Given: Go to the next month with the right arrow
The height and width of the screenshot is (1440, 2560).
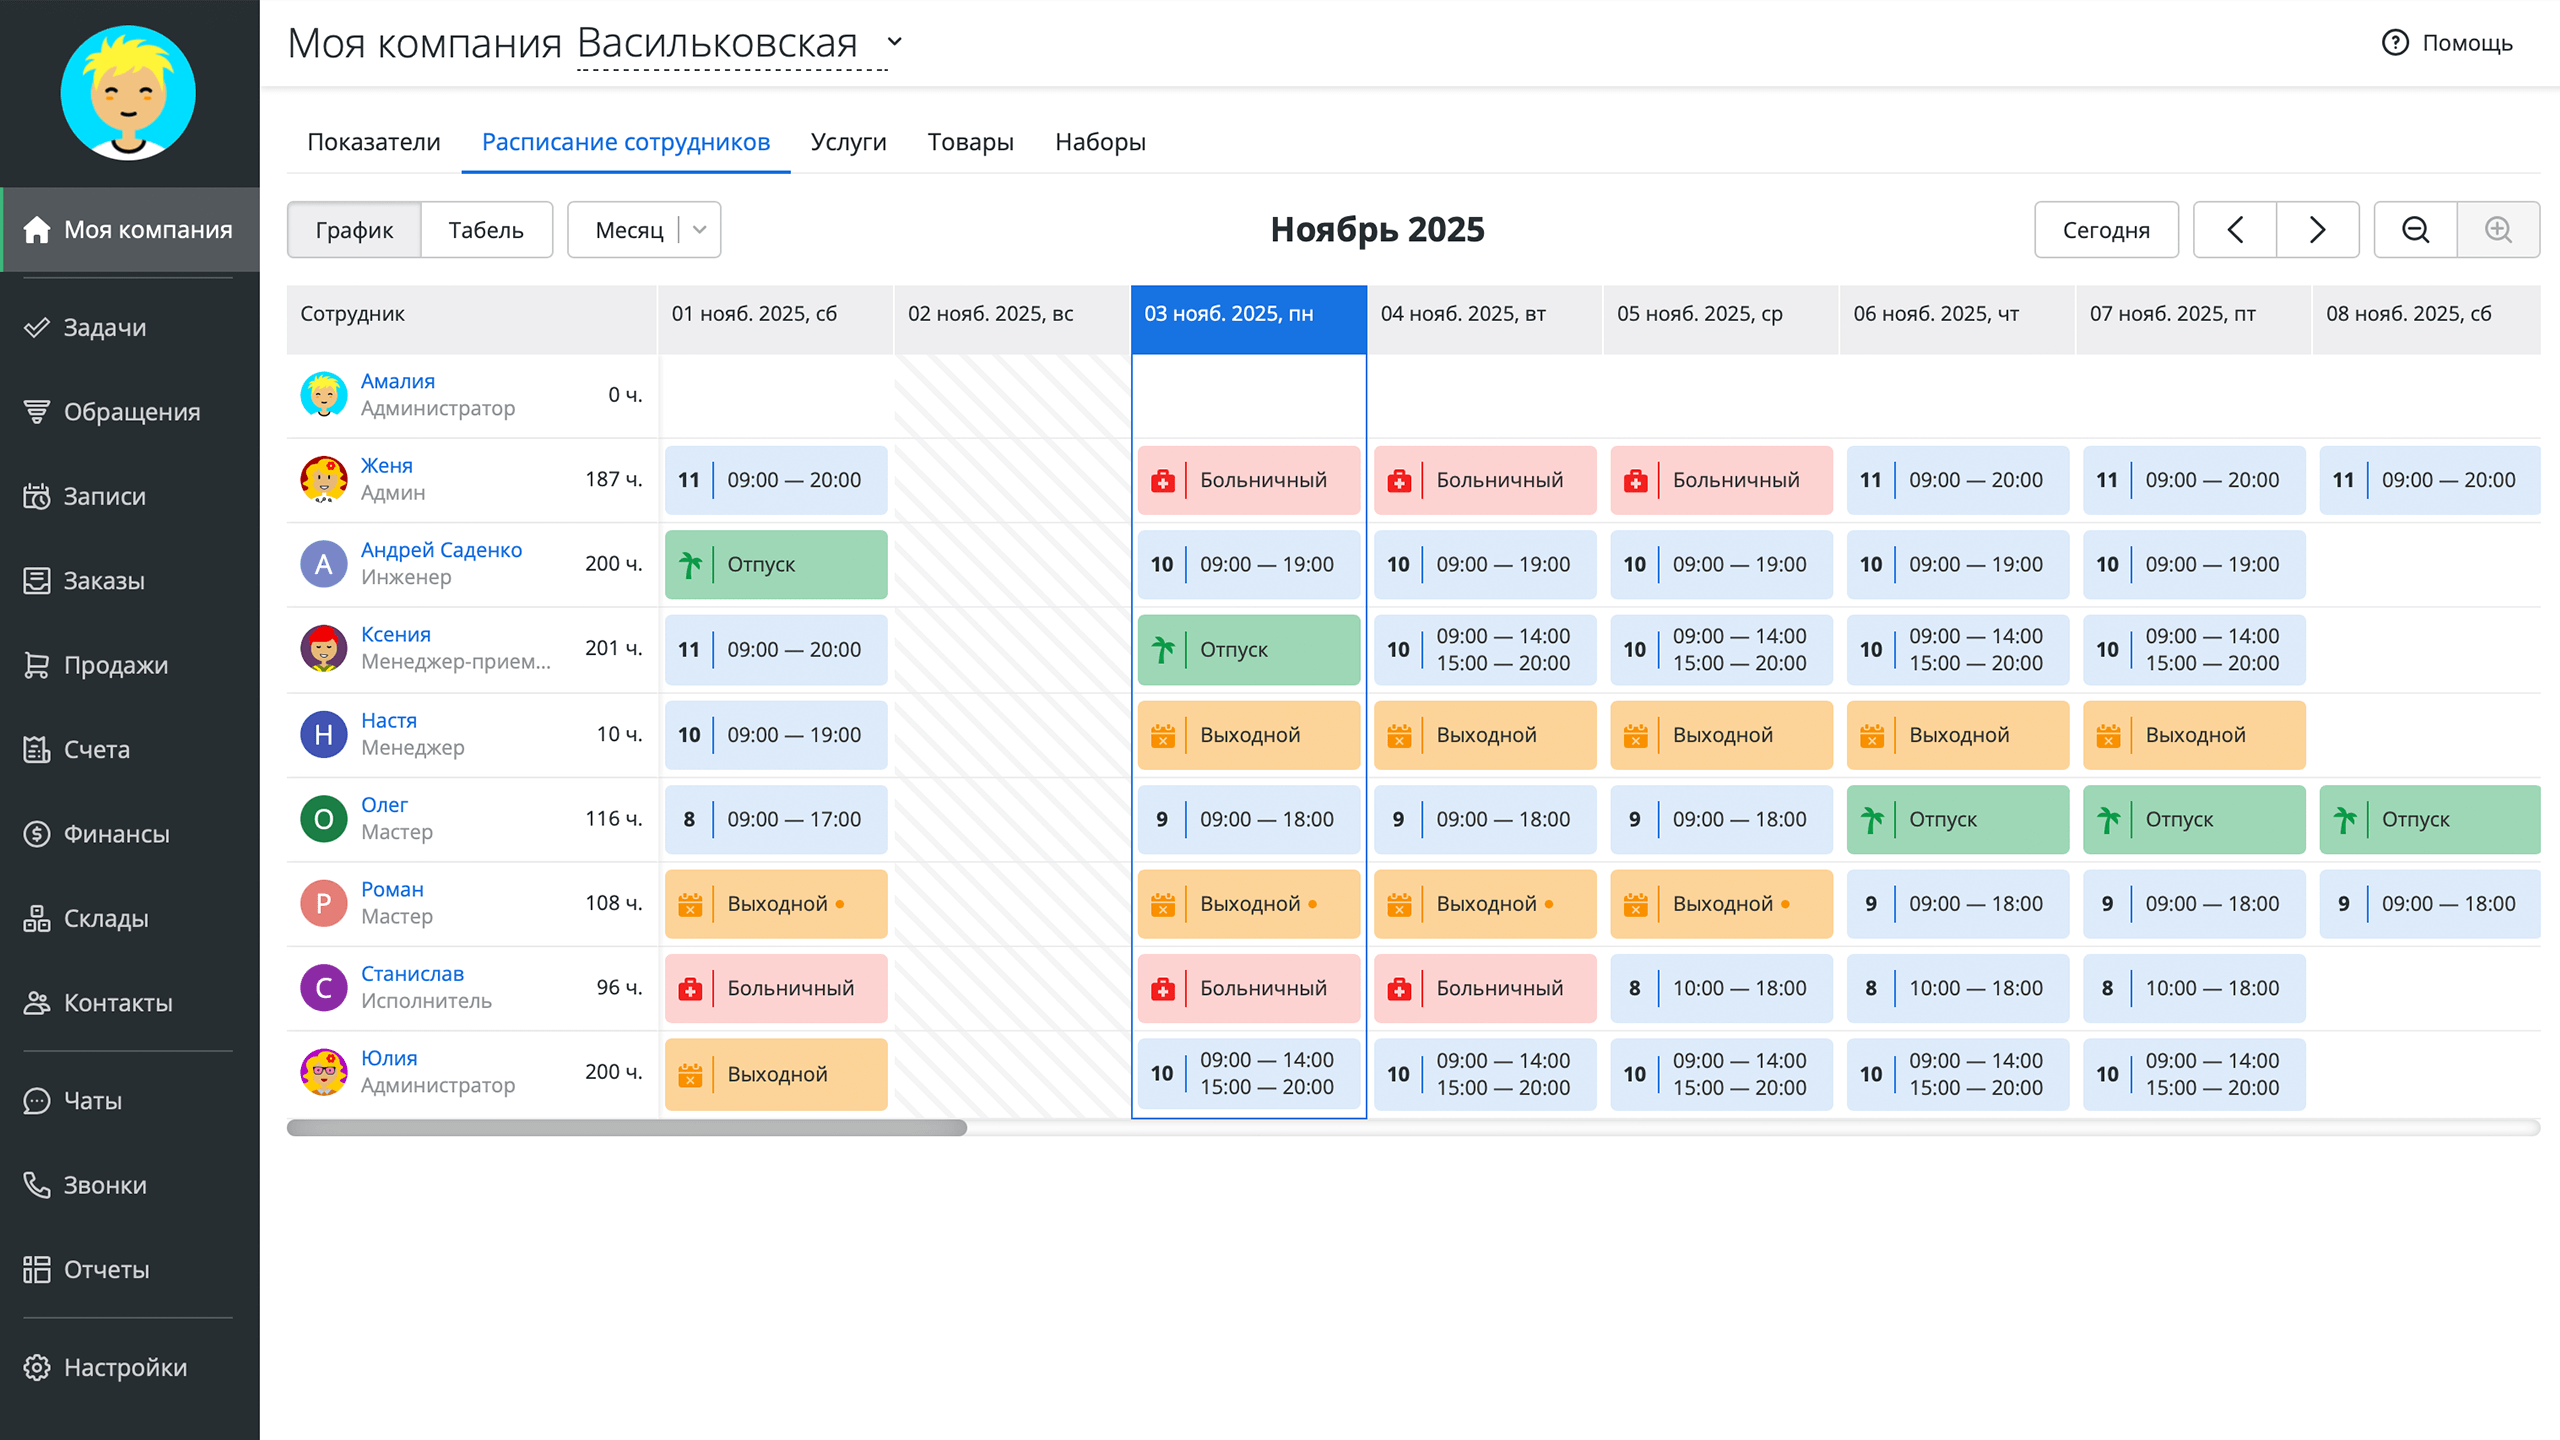Looking at the screenshot, I should (x=2317, y=230).
